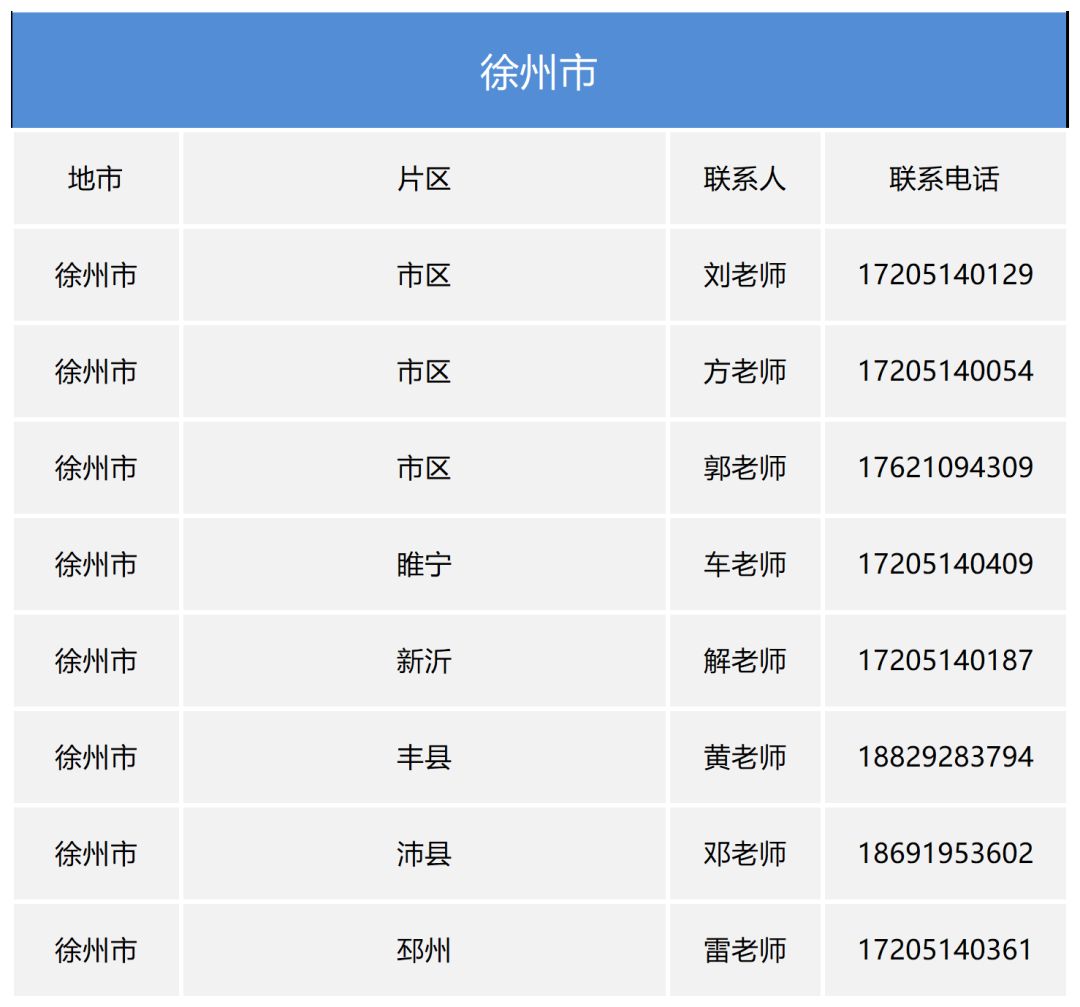Click the 睢宁 district cell
Viewport: 1080px width, 1007px height.
point(422,564)
